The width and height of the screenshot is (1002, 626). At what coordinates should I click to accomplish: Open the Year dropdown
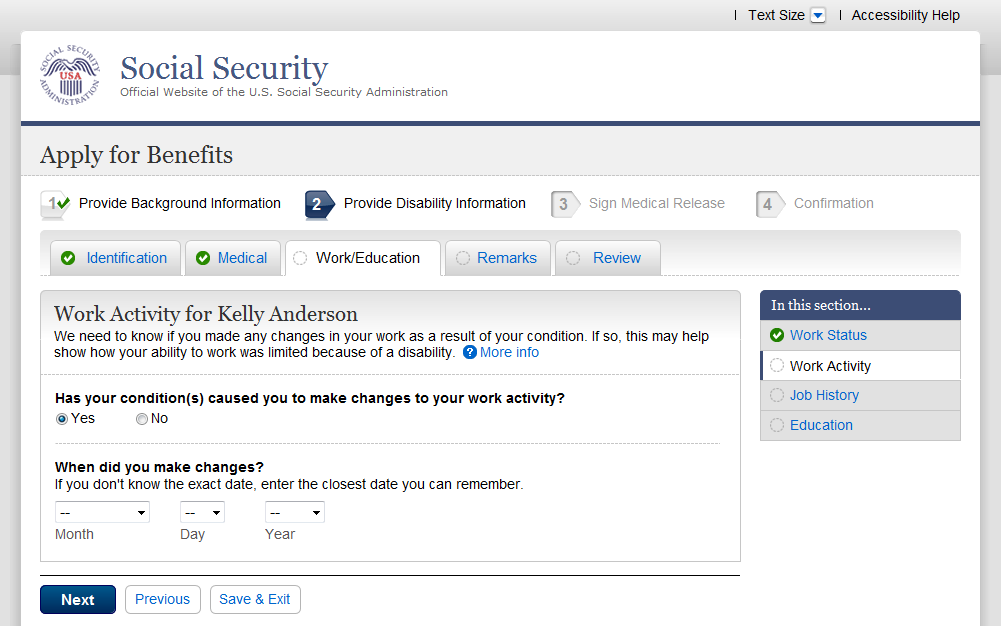[294, 513]
